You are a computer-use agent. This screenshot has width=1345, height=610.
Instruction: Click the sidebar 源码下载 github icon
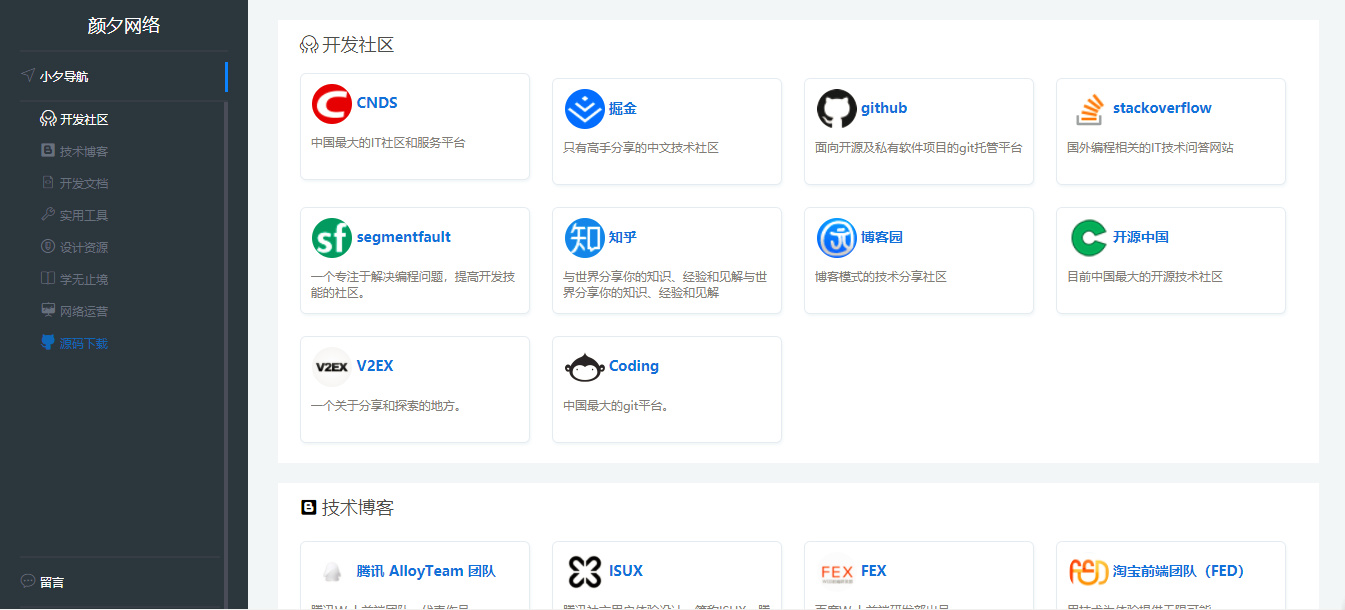(x=47, y=343)
